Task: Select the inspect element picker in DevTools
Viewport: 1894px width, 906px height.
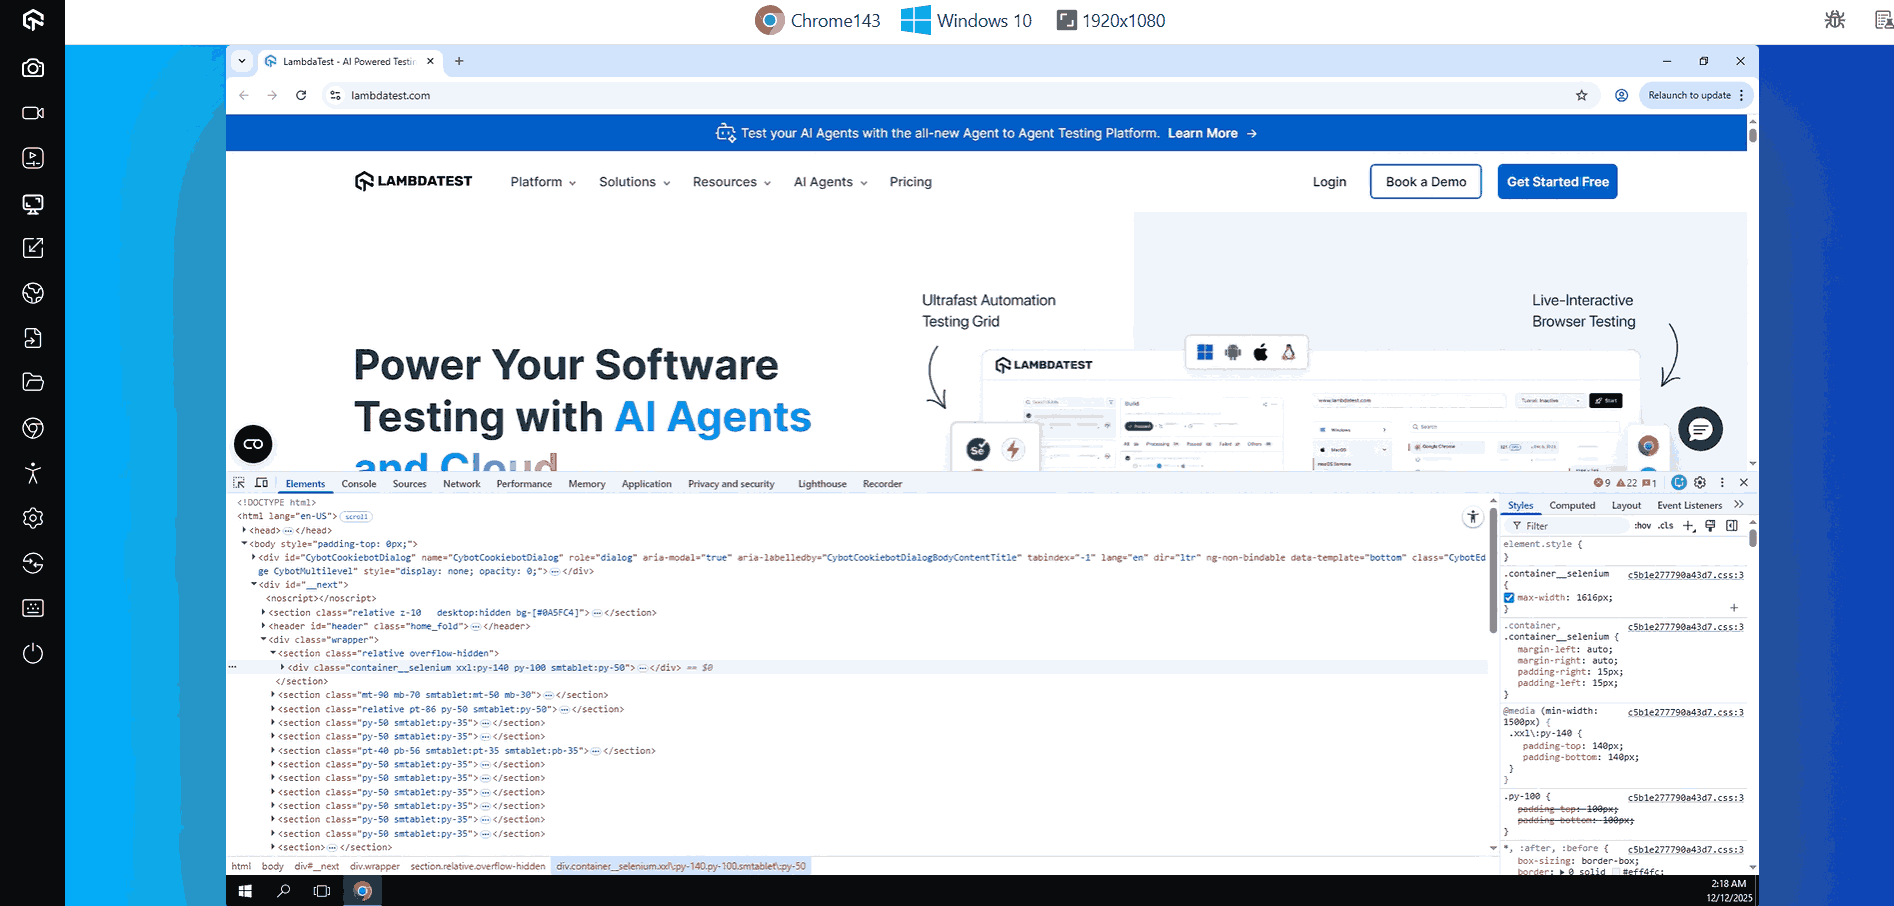Action: click(241, 482)
